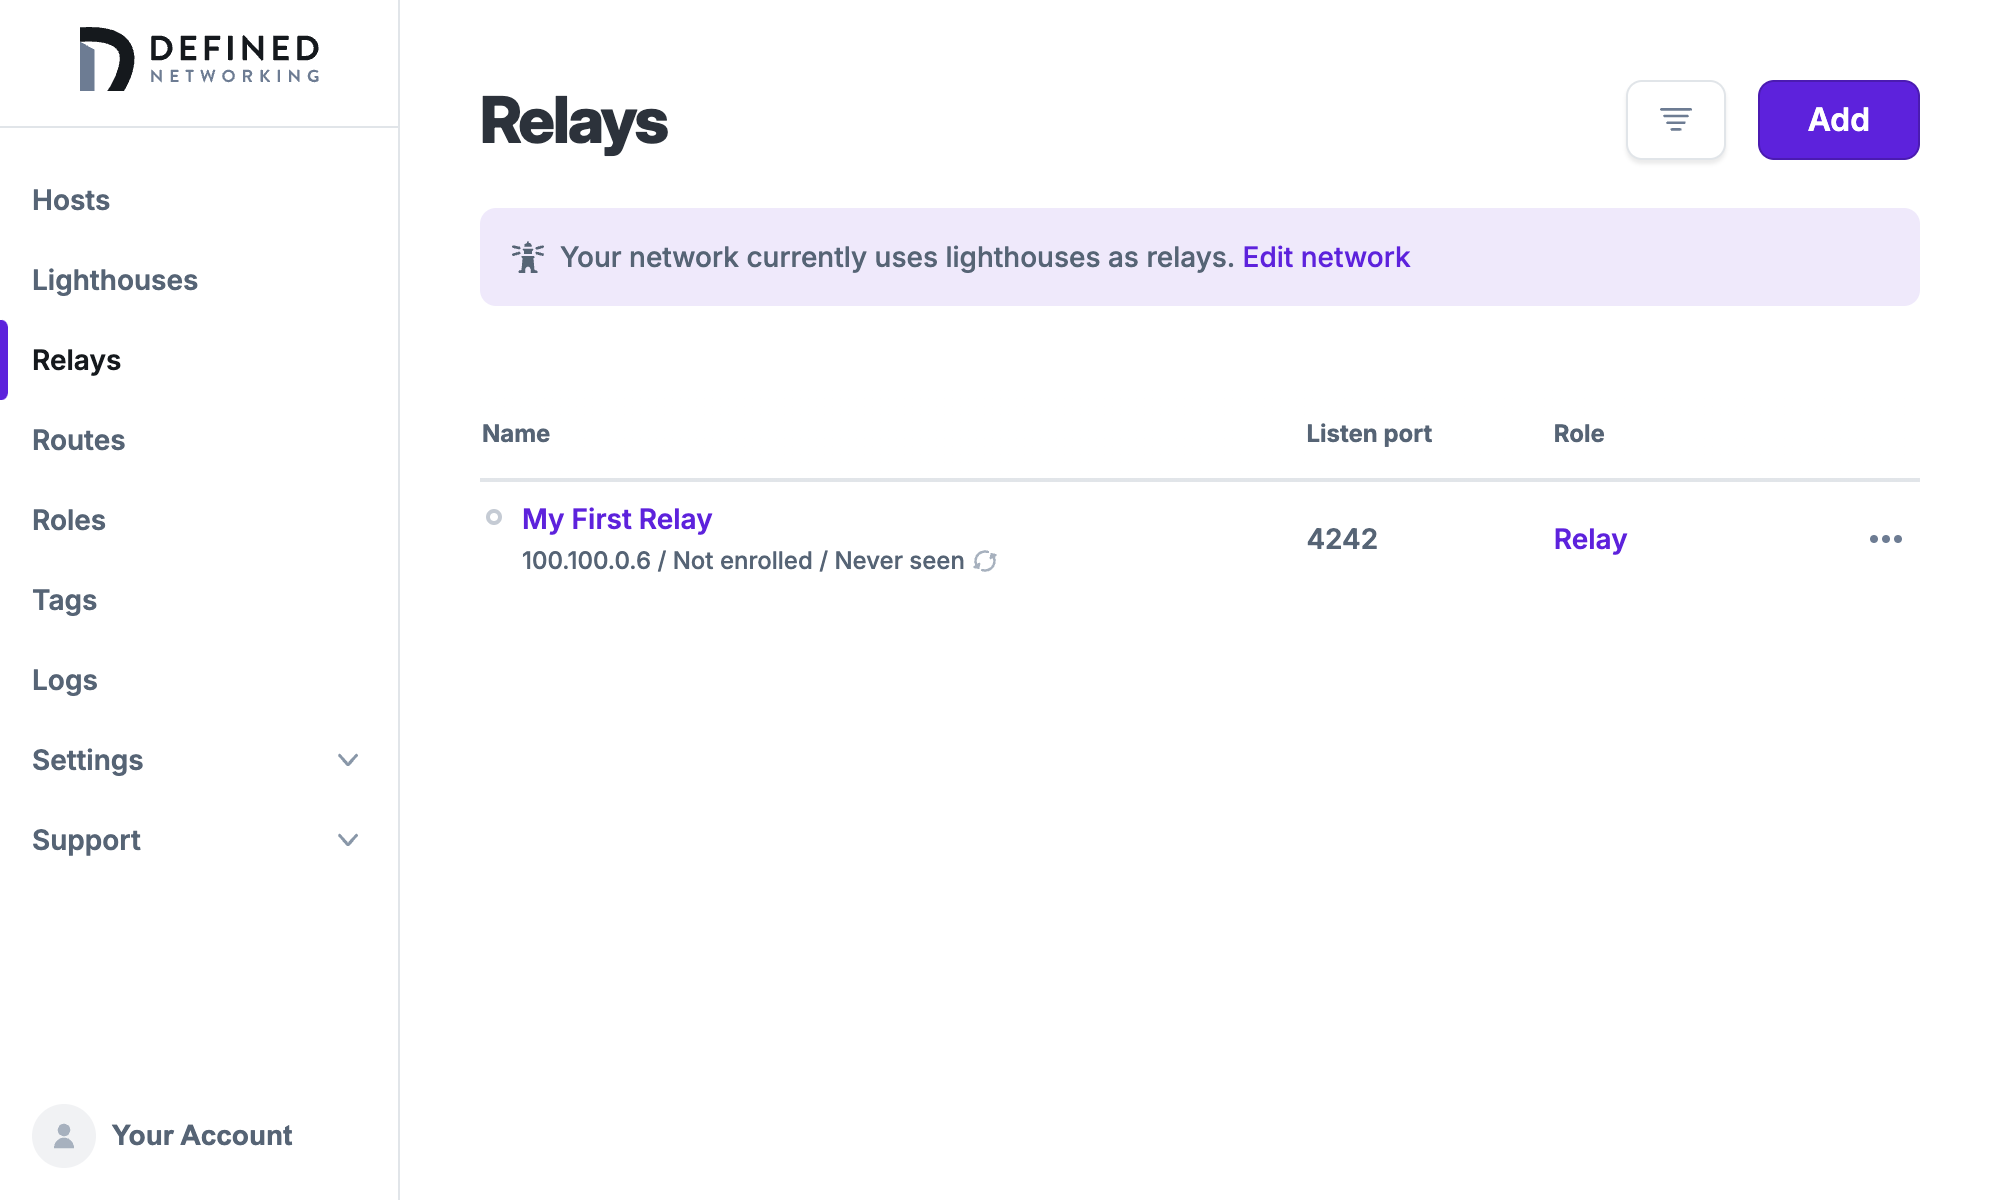The height and width of the screenshot is (1200, 2000).
Task: Click the Relay role link
Action: (1590, 539)
